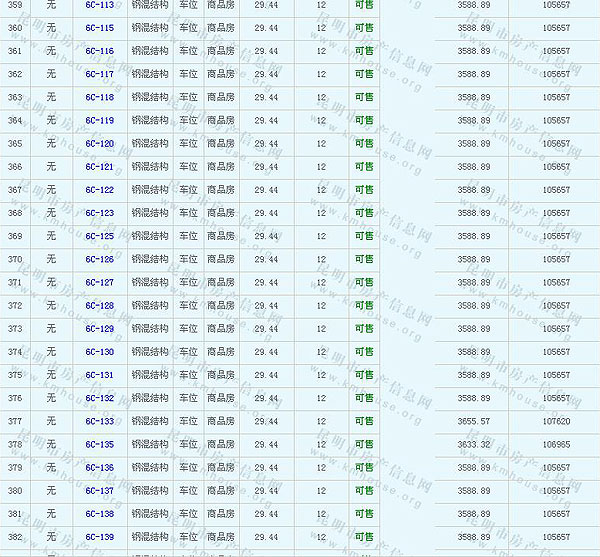Open the 6C-127 unit link

click(99, 283)
